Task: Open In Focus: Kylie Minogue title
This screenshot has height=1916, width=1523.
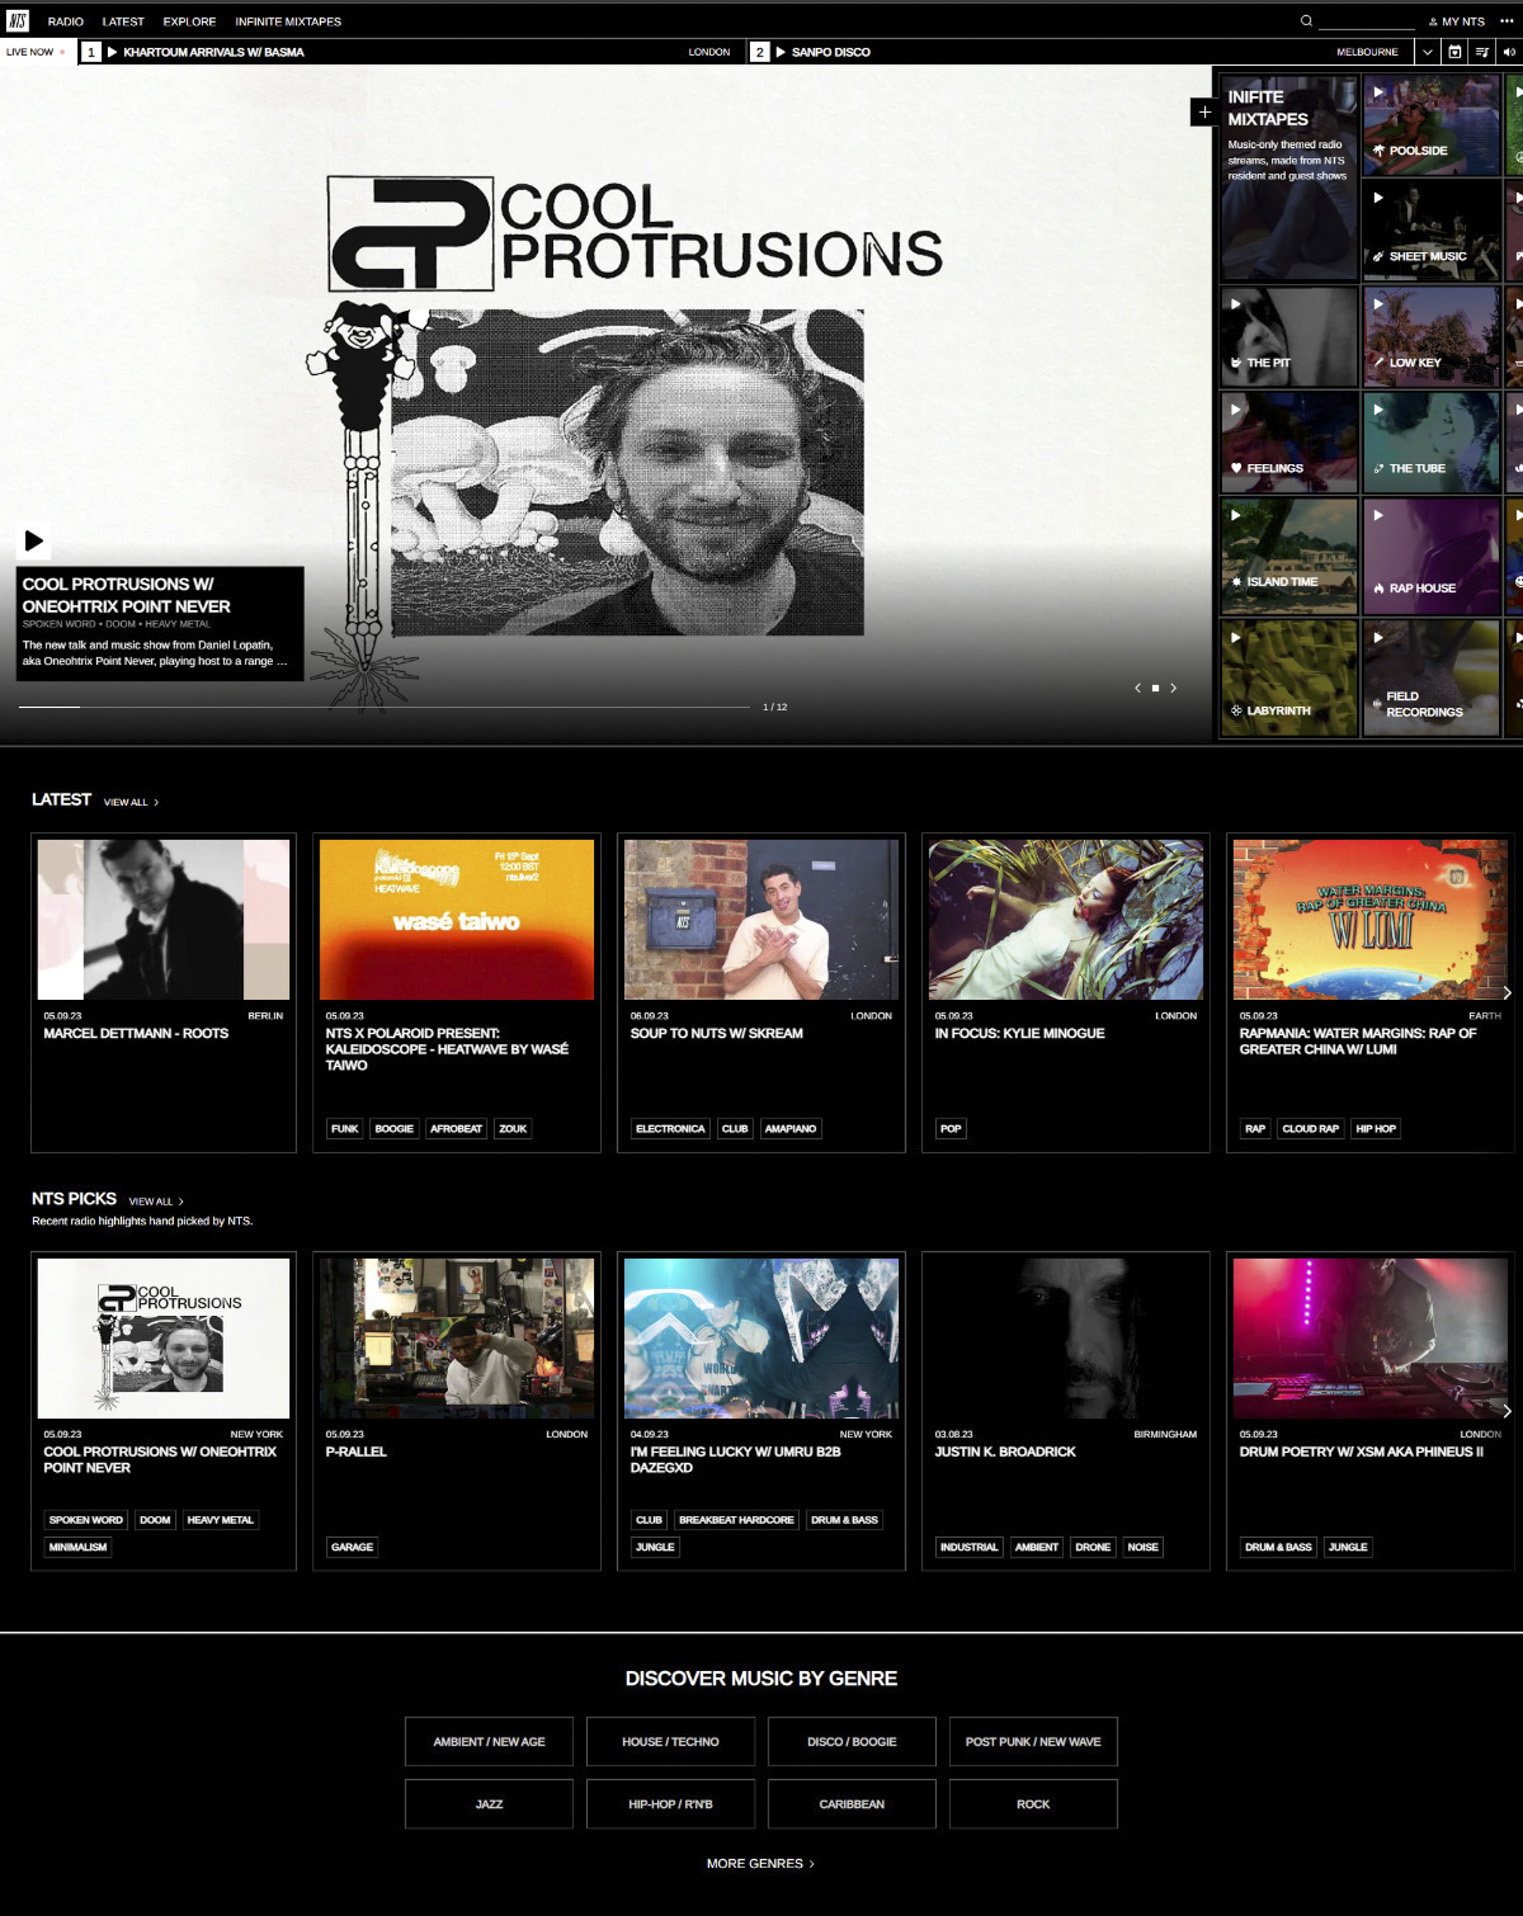Action: (1019, 1033)
